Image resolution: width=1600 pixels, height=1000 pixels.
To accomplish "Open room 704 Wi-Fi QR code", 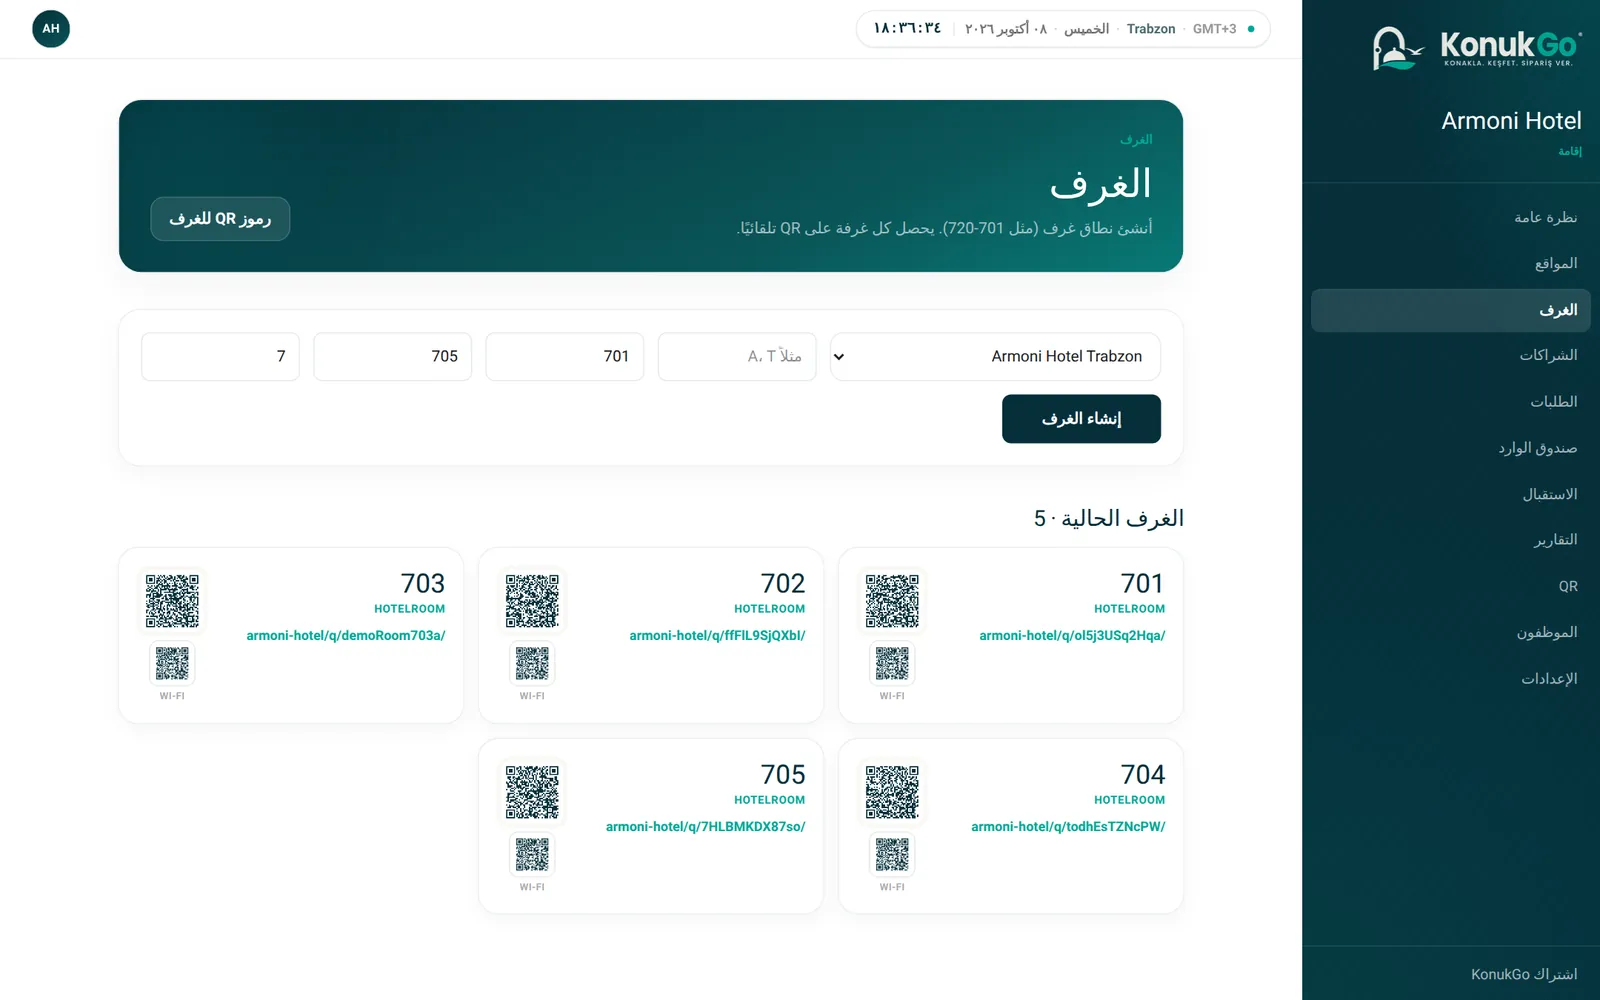I will pyautogui.click(x=892, y=854).
